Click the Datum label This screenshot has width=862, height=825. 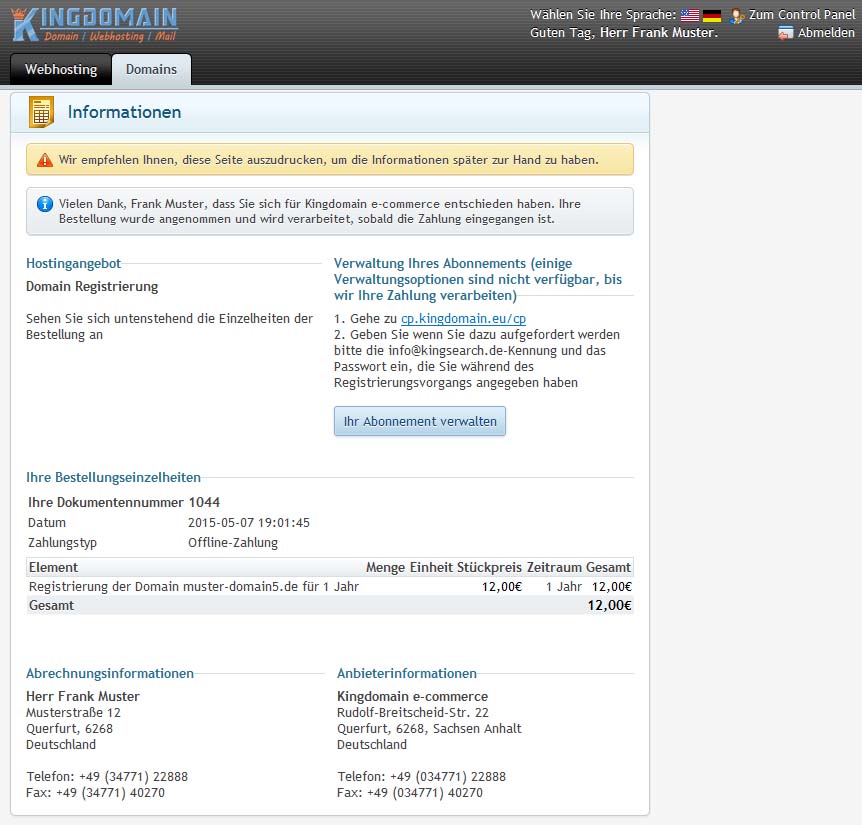point(47,523)
